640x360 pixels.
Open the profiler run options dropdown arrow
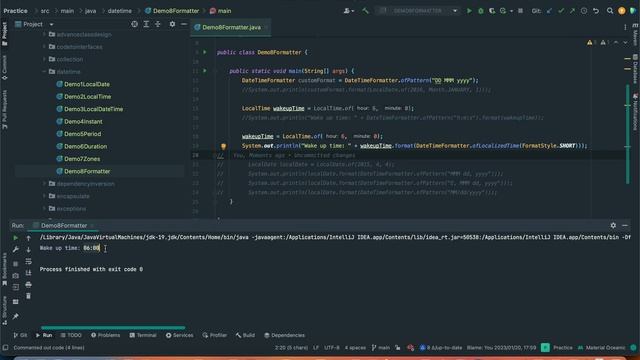pyautogui.click(x=511, y=11)
